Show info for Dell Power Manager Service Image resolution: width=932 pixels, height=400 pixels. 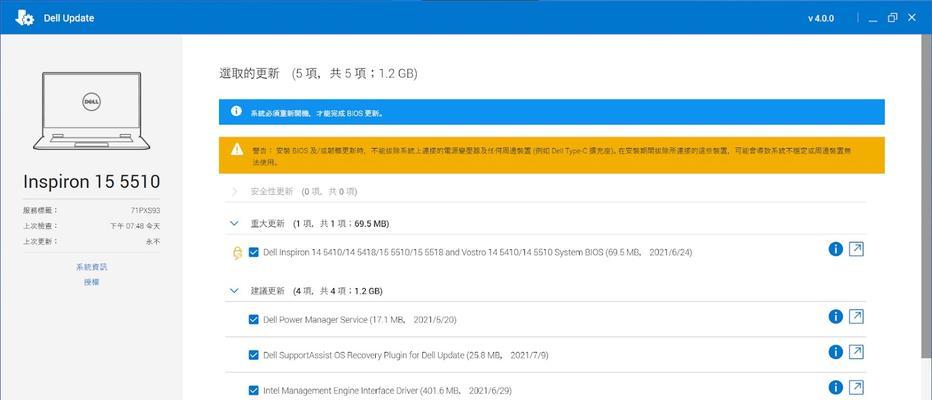836,317
